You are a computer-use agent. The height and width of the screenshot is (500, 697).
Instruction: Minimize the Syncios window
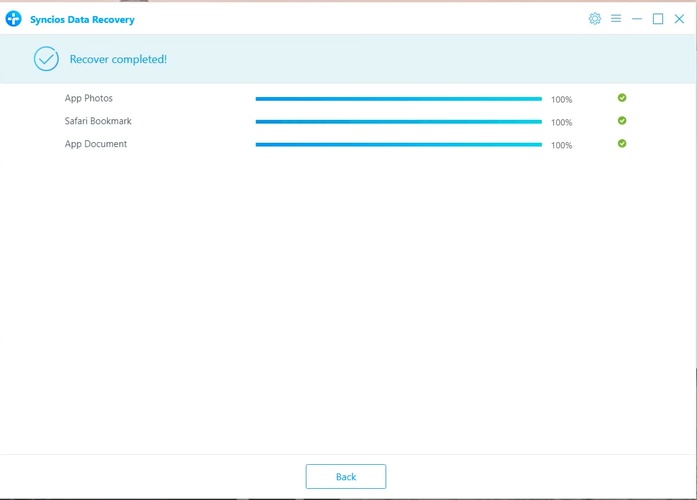tap(637, 19)
